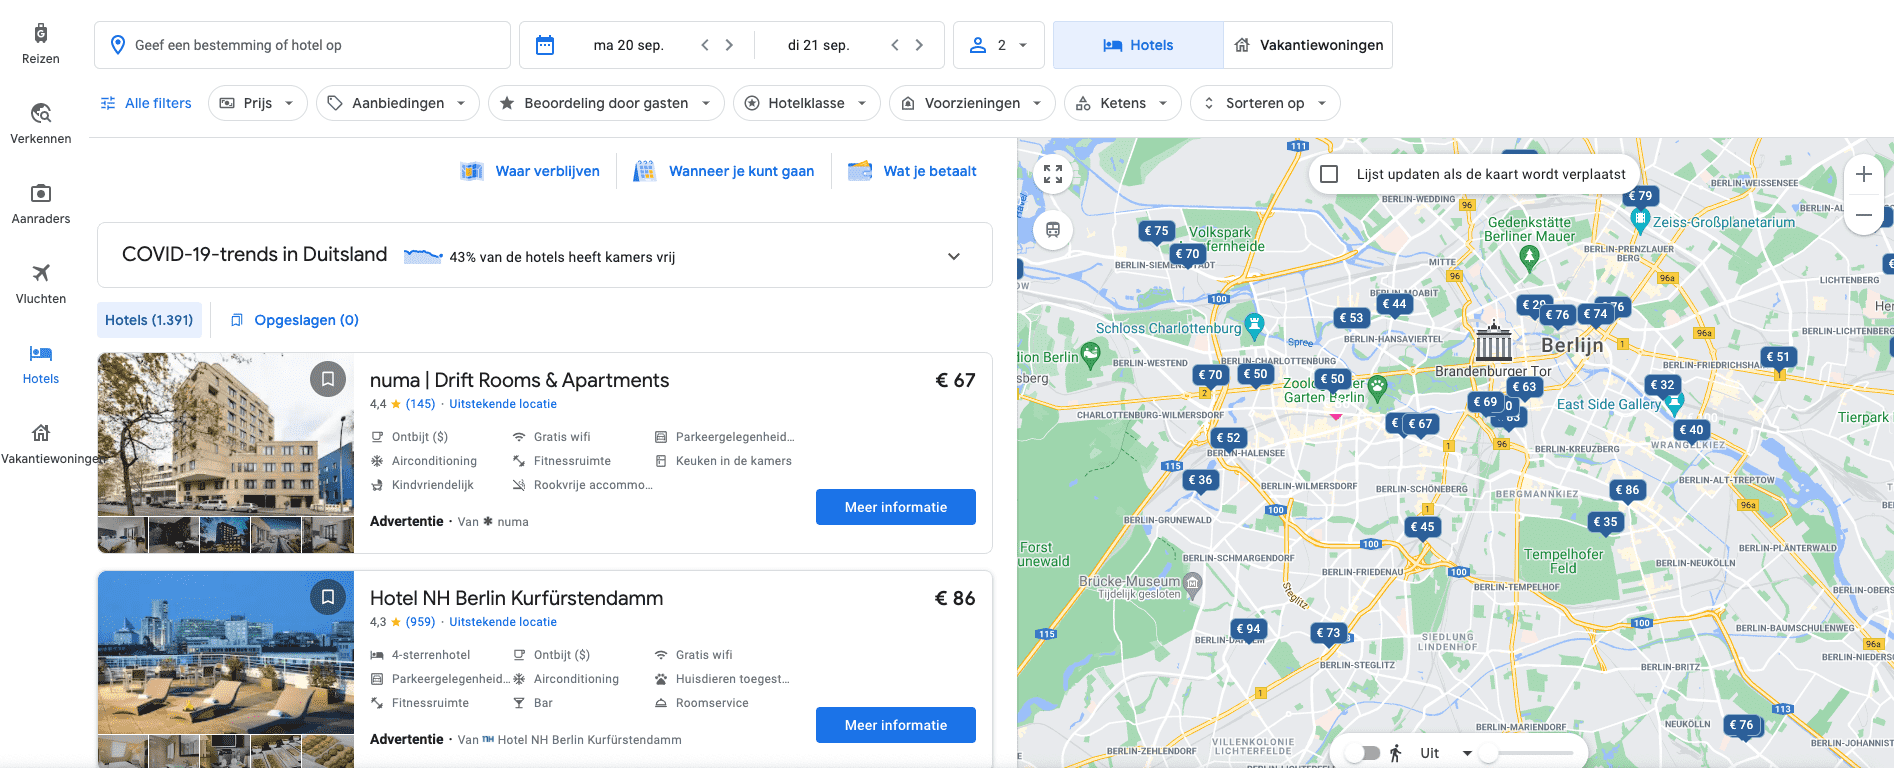The width and height of the screenshot is (1894, 768).
Task: Click the € 75 map price pin
Action: 1156,231
